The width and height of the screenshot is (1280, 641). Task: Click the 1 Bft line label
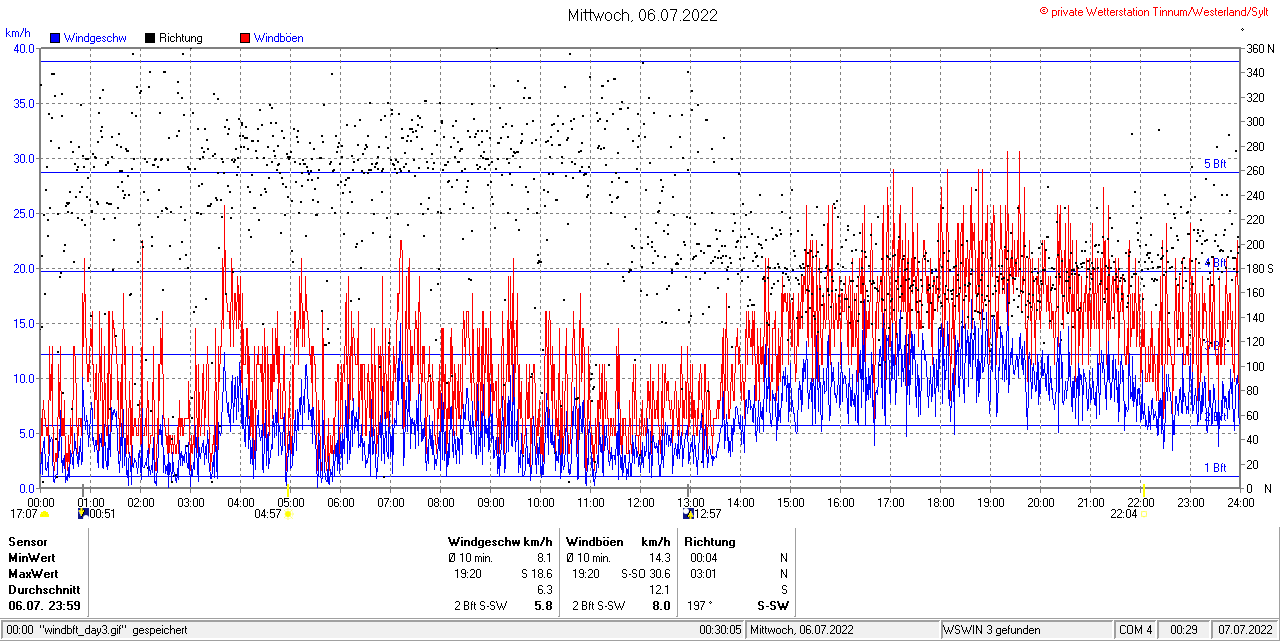click(1214, 468)
